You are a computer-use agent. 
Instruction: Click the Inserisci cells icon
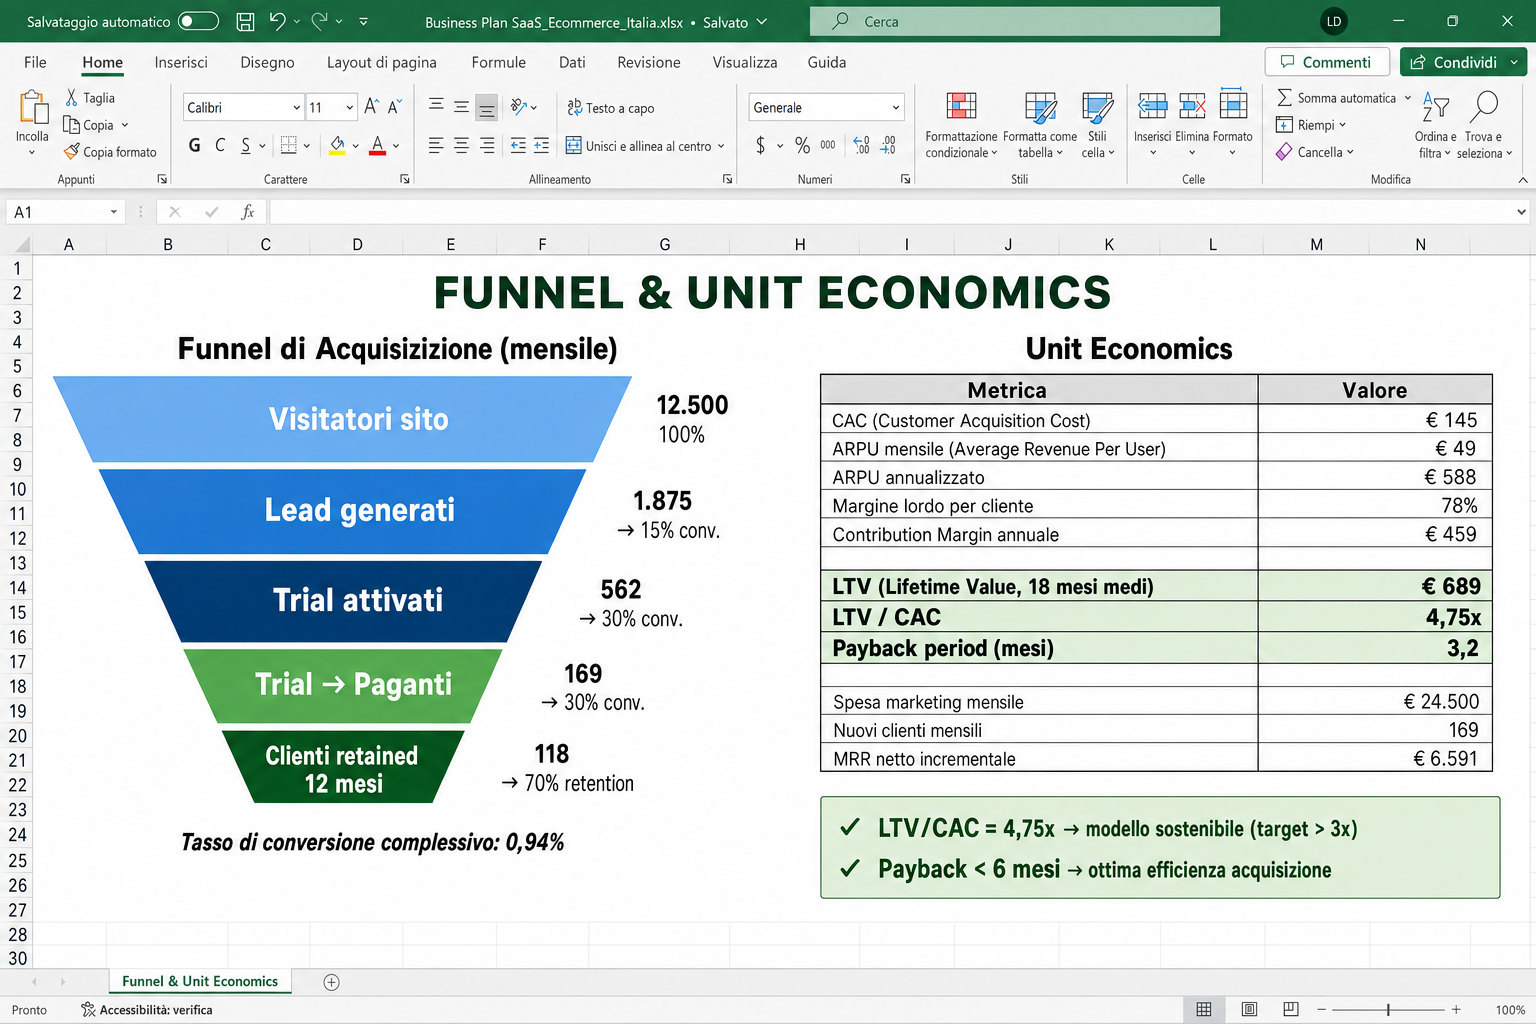click(1152, 105)
